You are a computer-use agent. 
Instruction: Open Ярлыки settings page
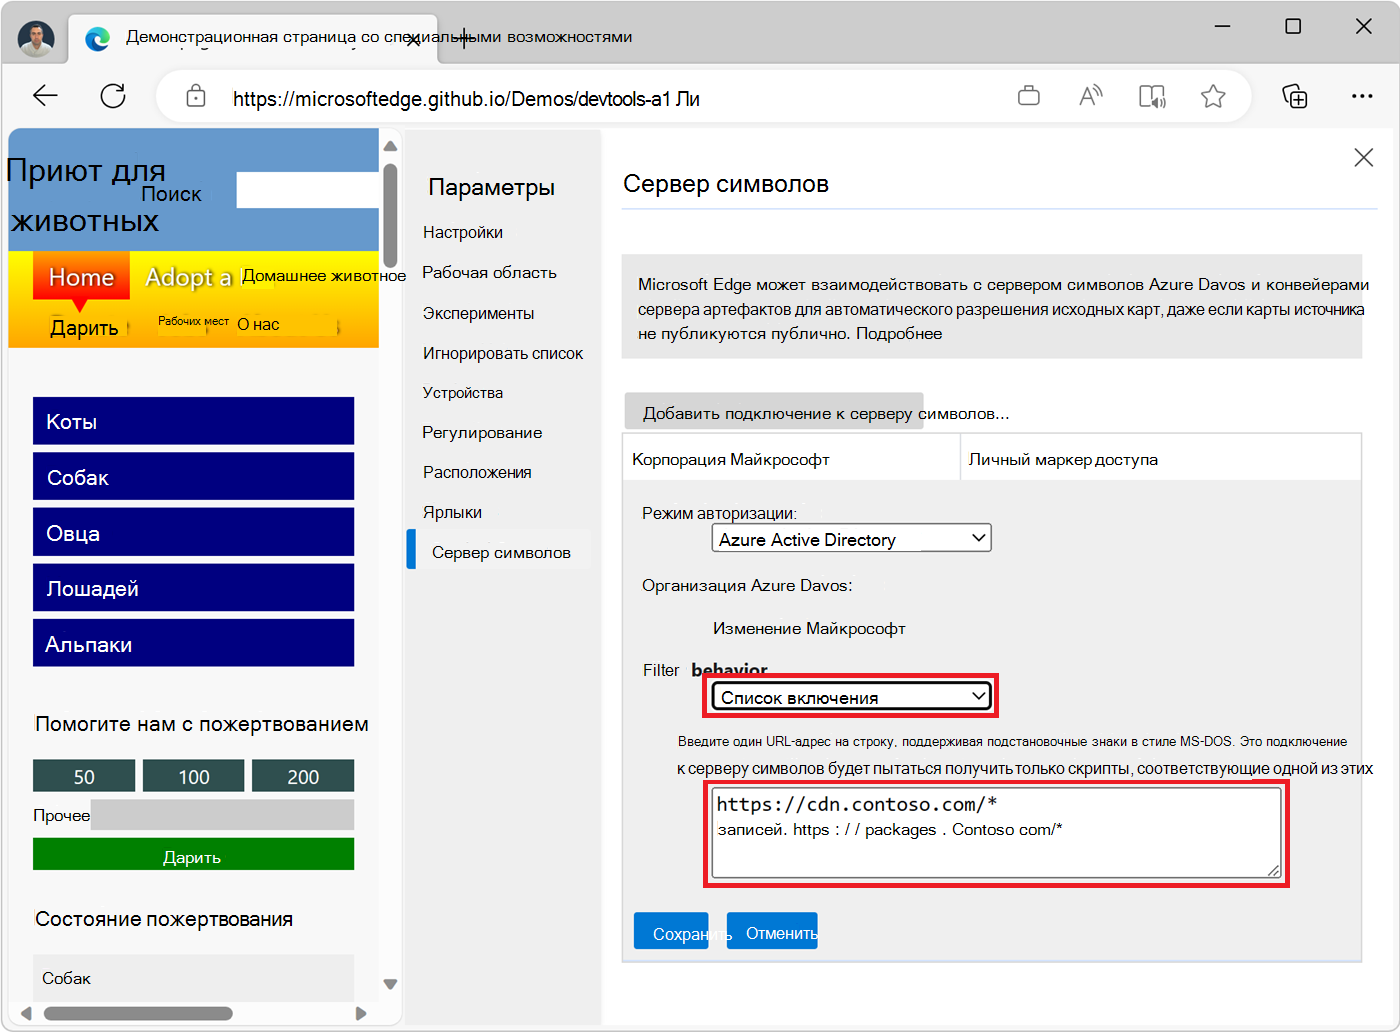452,512
